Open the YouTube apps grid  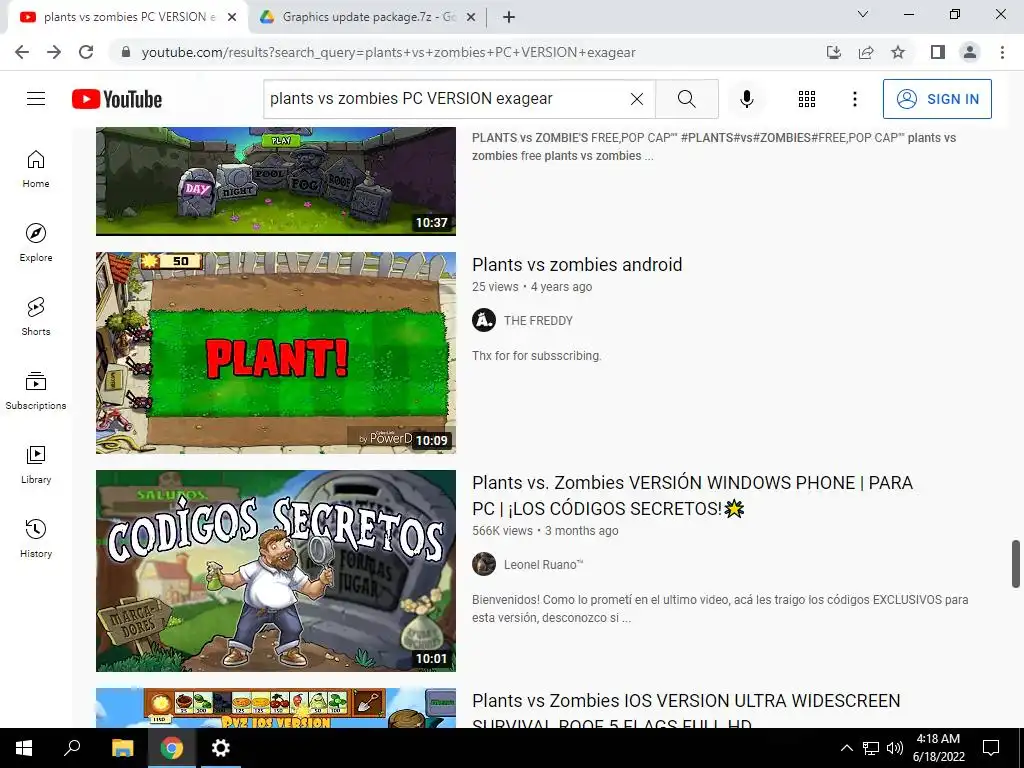point(807,99)
